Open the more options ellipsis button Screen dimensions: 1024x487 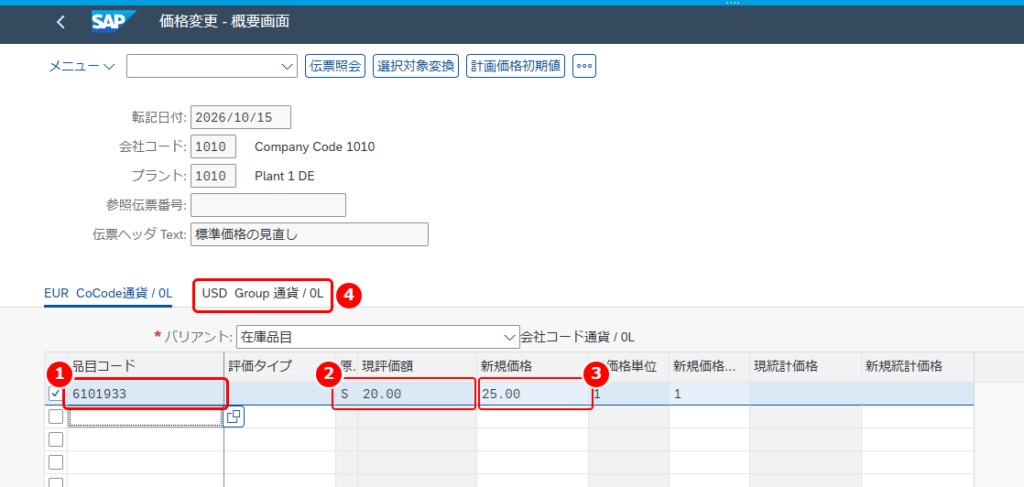coord(584,66)
